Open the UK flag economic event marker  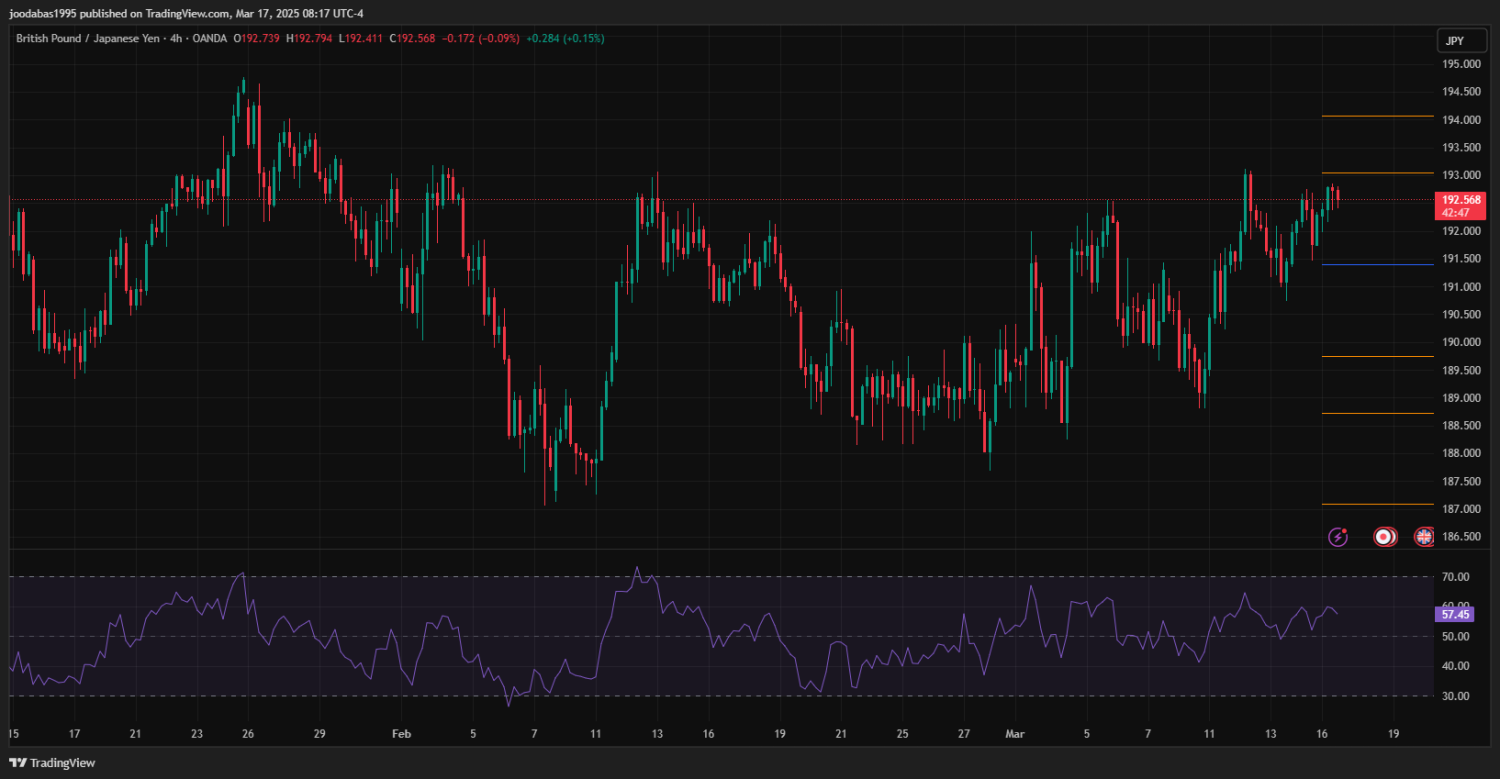[x=1424, y=537]
